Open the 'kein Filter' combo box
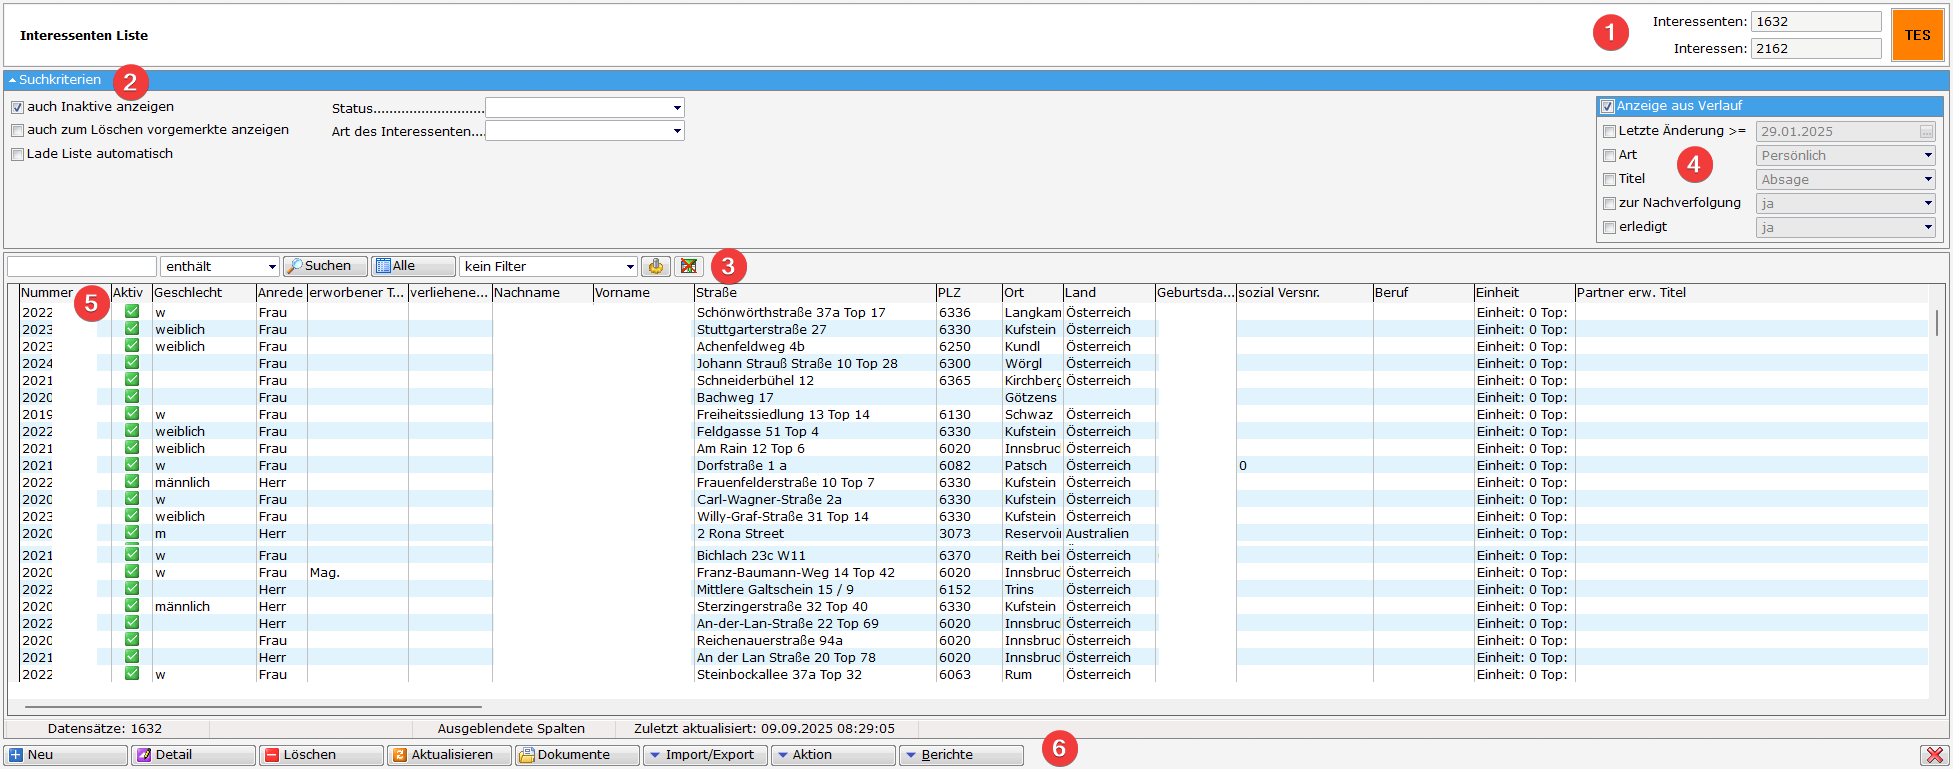This screenshot has width=1953, height=769. (548, 266)
